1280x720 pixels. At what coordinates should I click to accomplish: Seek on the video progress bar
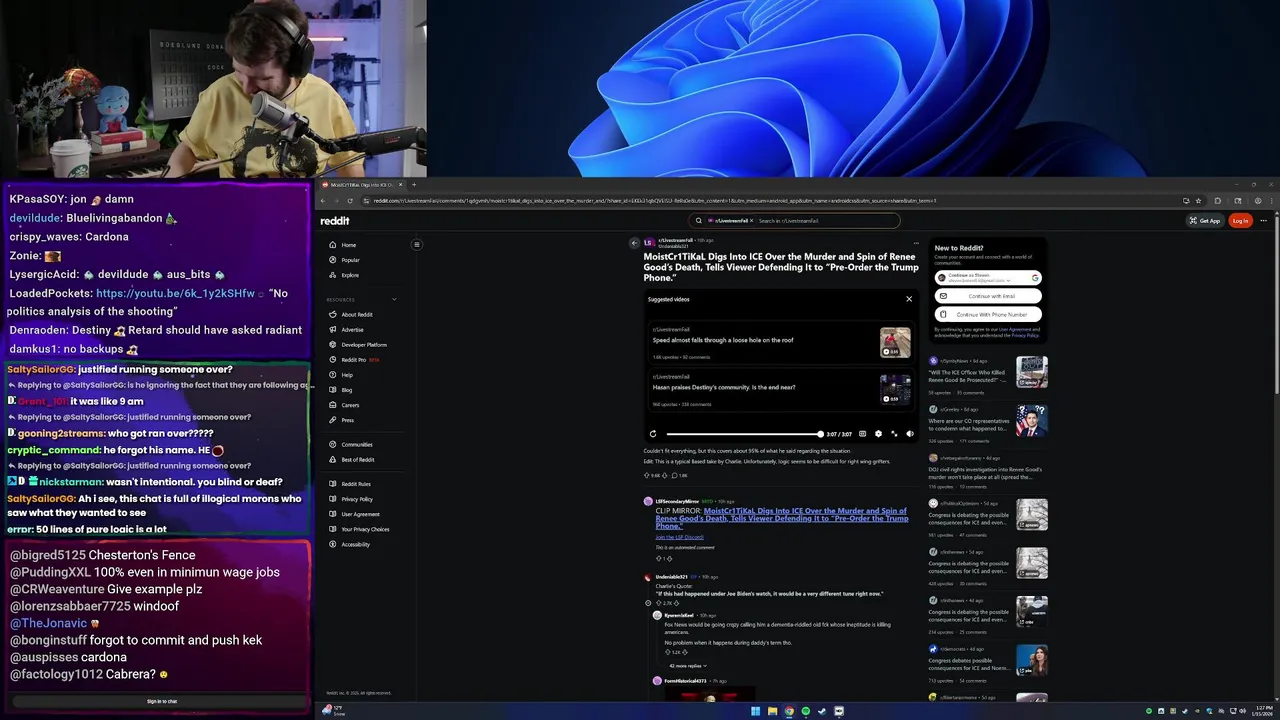(x=743, y=434)
